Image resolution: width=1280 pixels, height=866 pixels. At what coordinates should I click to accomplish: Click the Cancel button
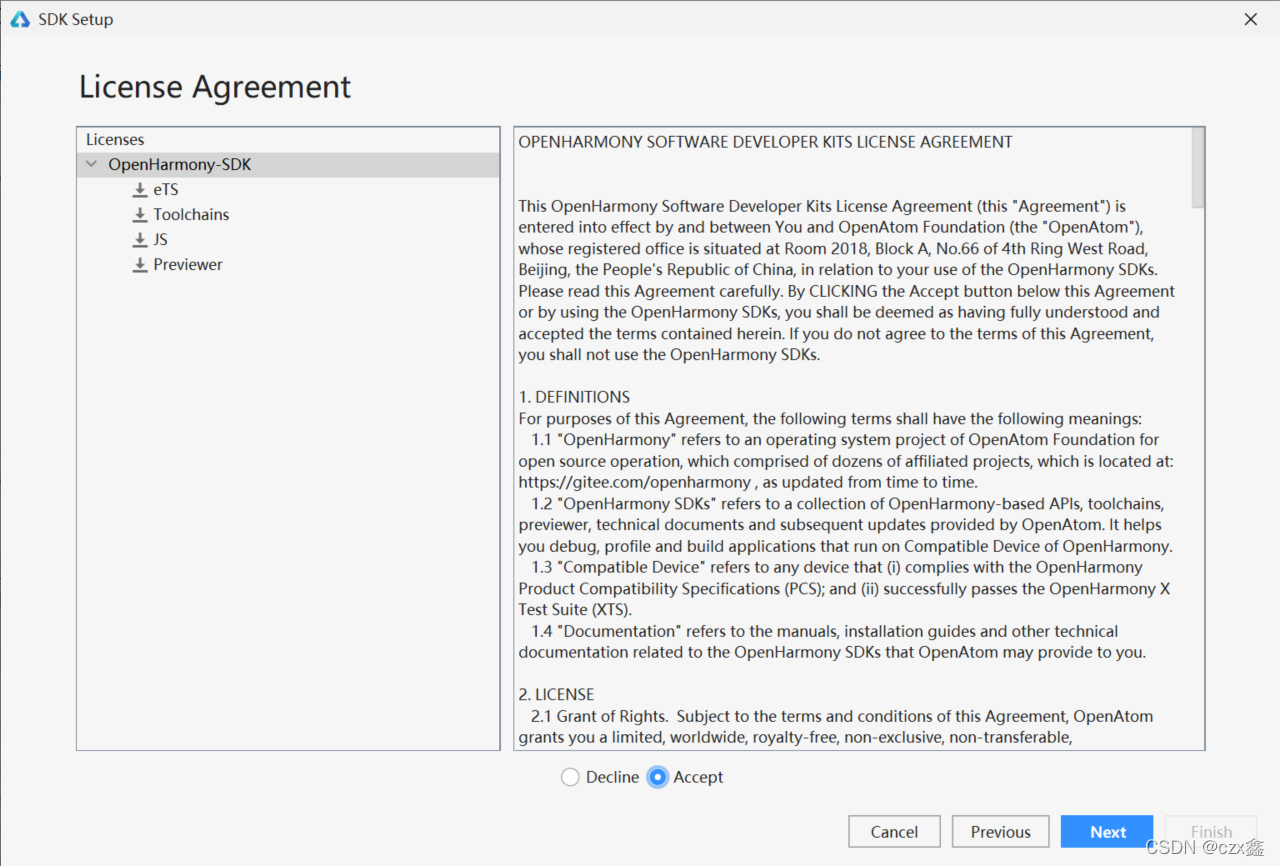(894, 832)
